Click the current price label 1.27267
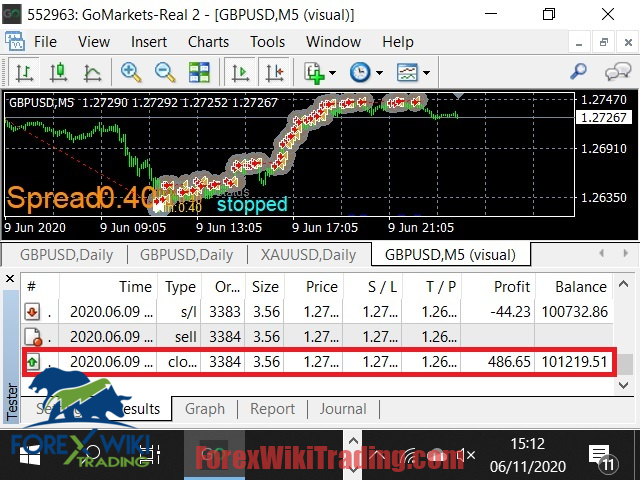The image size is (640, 480). [x=603, y=118]
